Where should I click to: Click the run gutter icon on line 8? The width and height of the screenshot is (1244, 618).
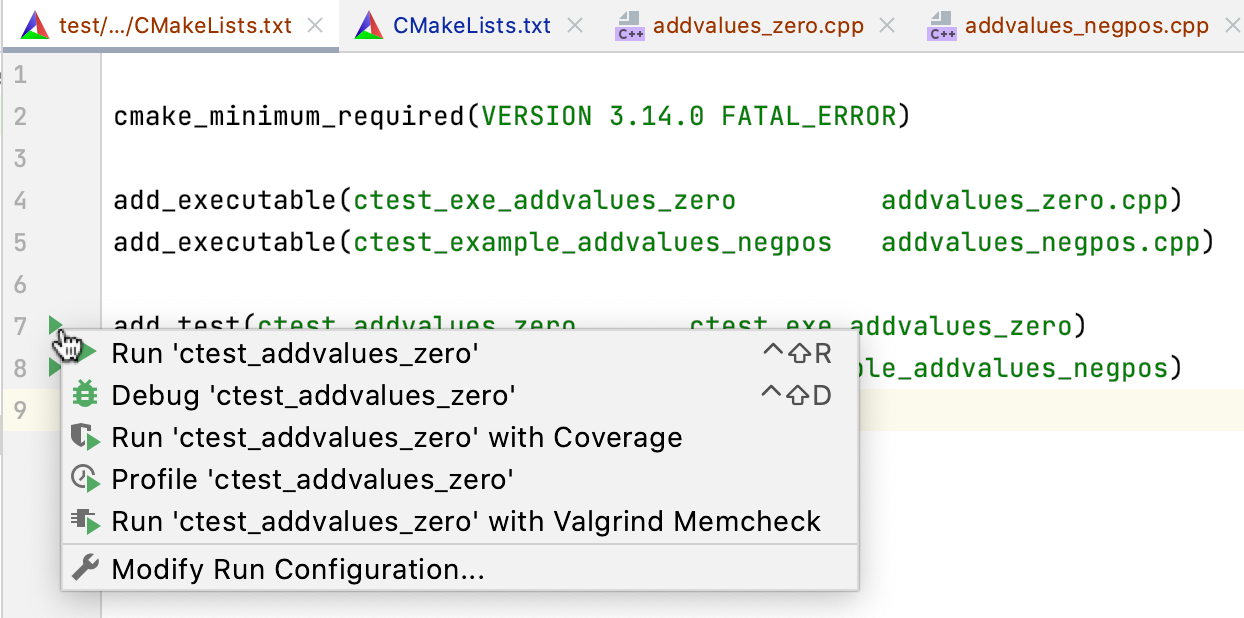tap(56, 367)
